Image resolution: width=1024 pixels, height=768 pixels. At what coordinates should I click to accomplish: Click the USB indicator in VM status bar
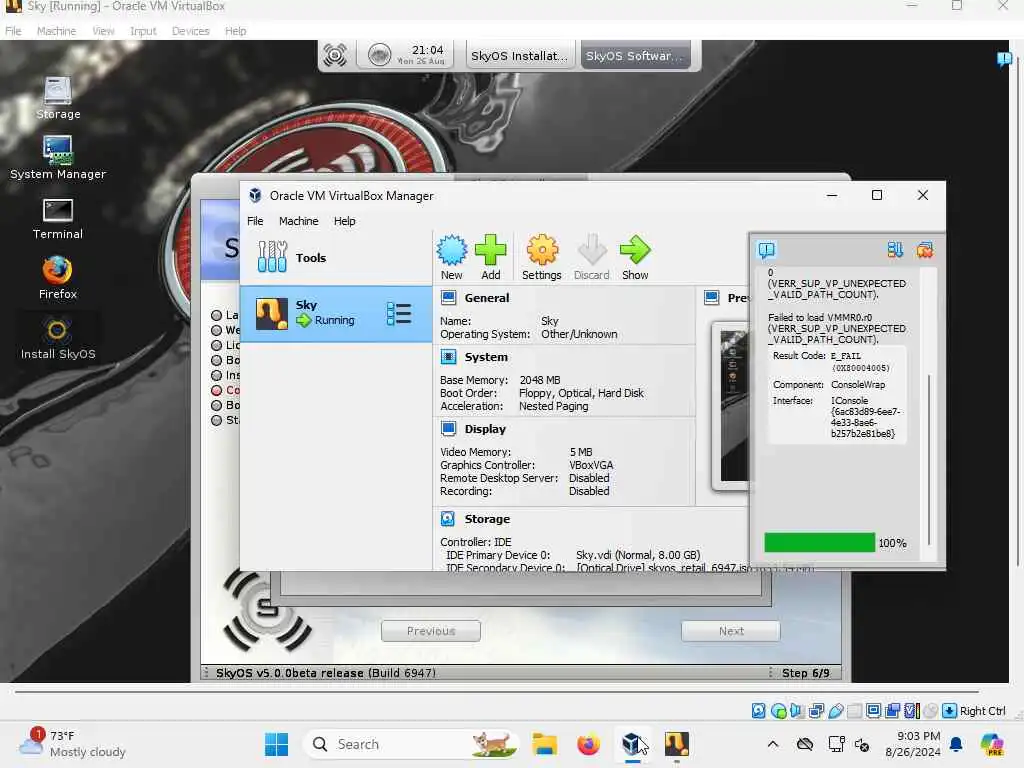coord(835,711)
